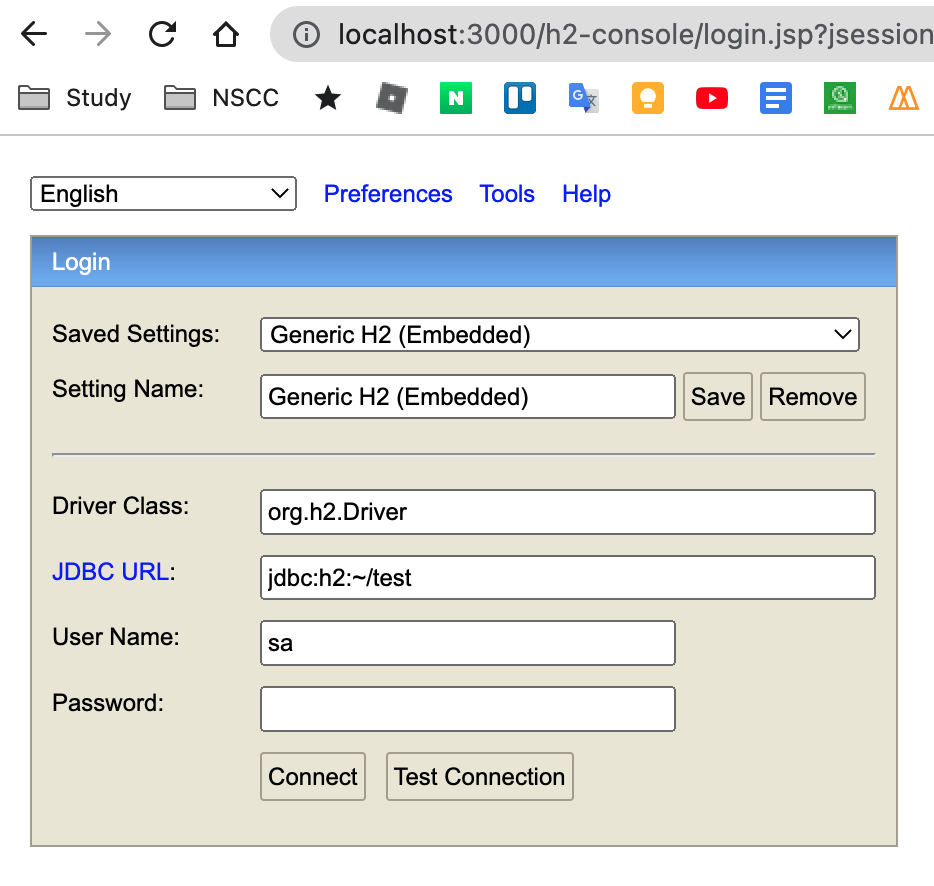Viewport: 934px width, 886px height.
Task: Focus the Driver Class field
Action: [x=568, y=512]
